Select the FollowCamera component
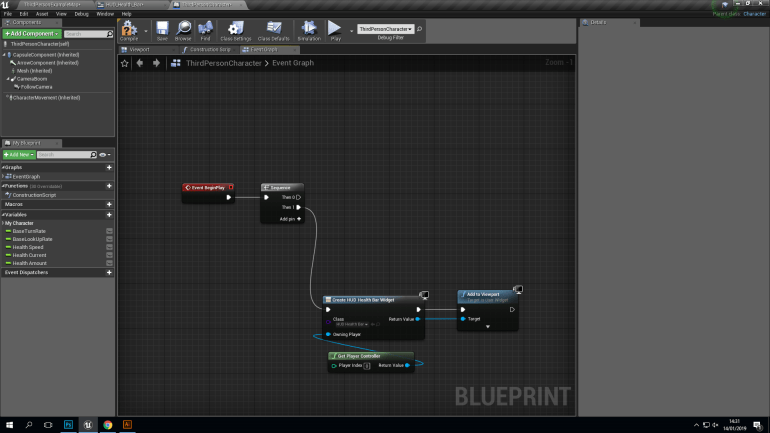Viewport: 770px width, 433px height. [36, 87]
